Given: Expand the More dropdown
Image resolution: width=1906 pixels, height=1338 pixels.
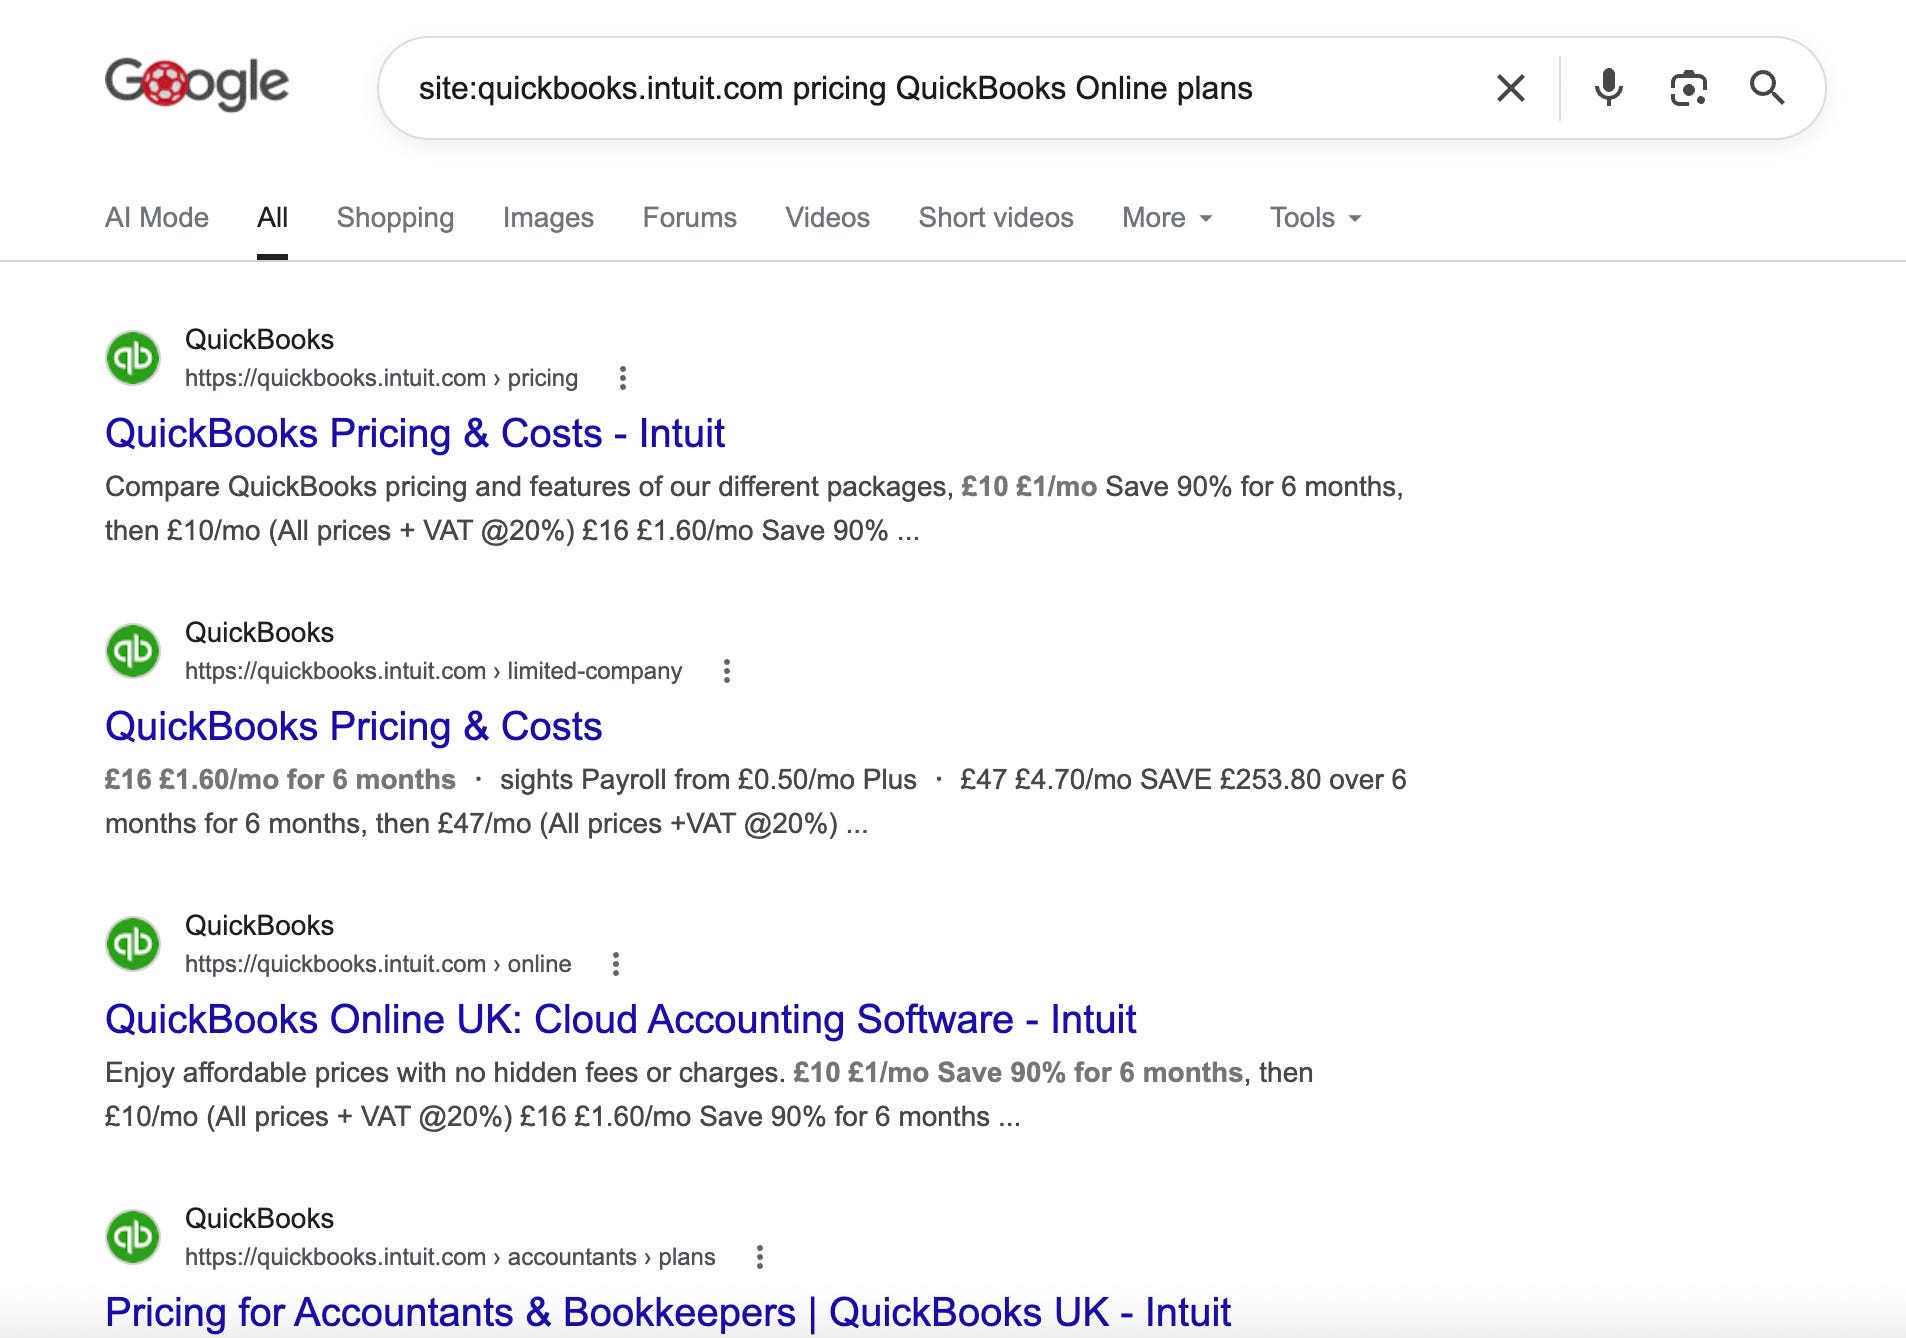Looking at the screenshot, I should 1167,217.
